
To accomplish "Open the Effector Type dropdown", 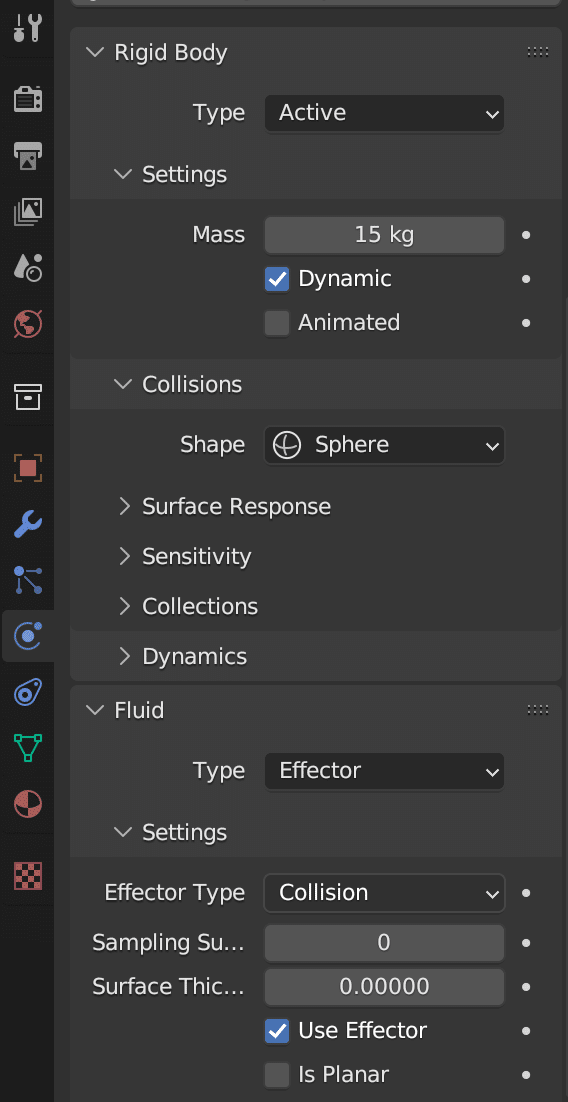I will coord(385,893).
